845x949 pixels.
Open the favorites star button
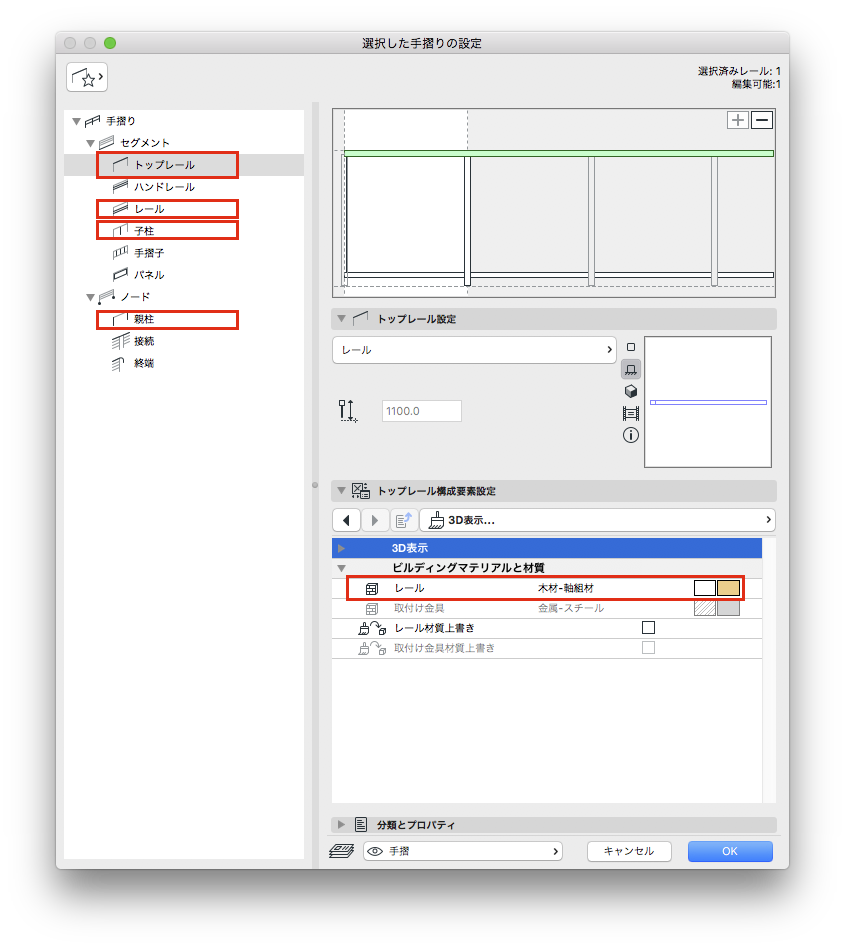[87, 76]
